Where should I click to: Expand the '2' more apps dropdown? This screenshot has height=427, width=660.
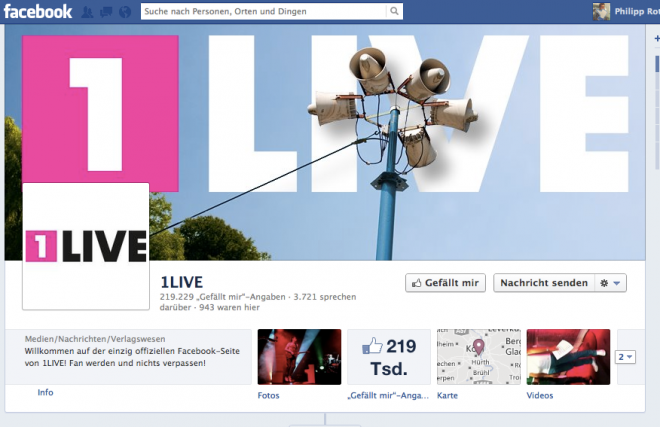625,357
